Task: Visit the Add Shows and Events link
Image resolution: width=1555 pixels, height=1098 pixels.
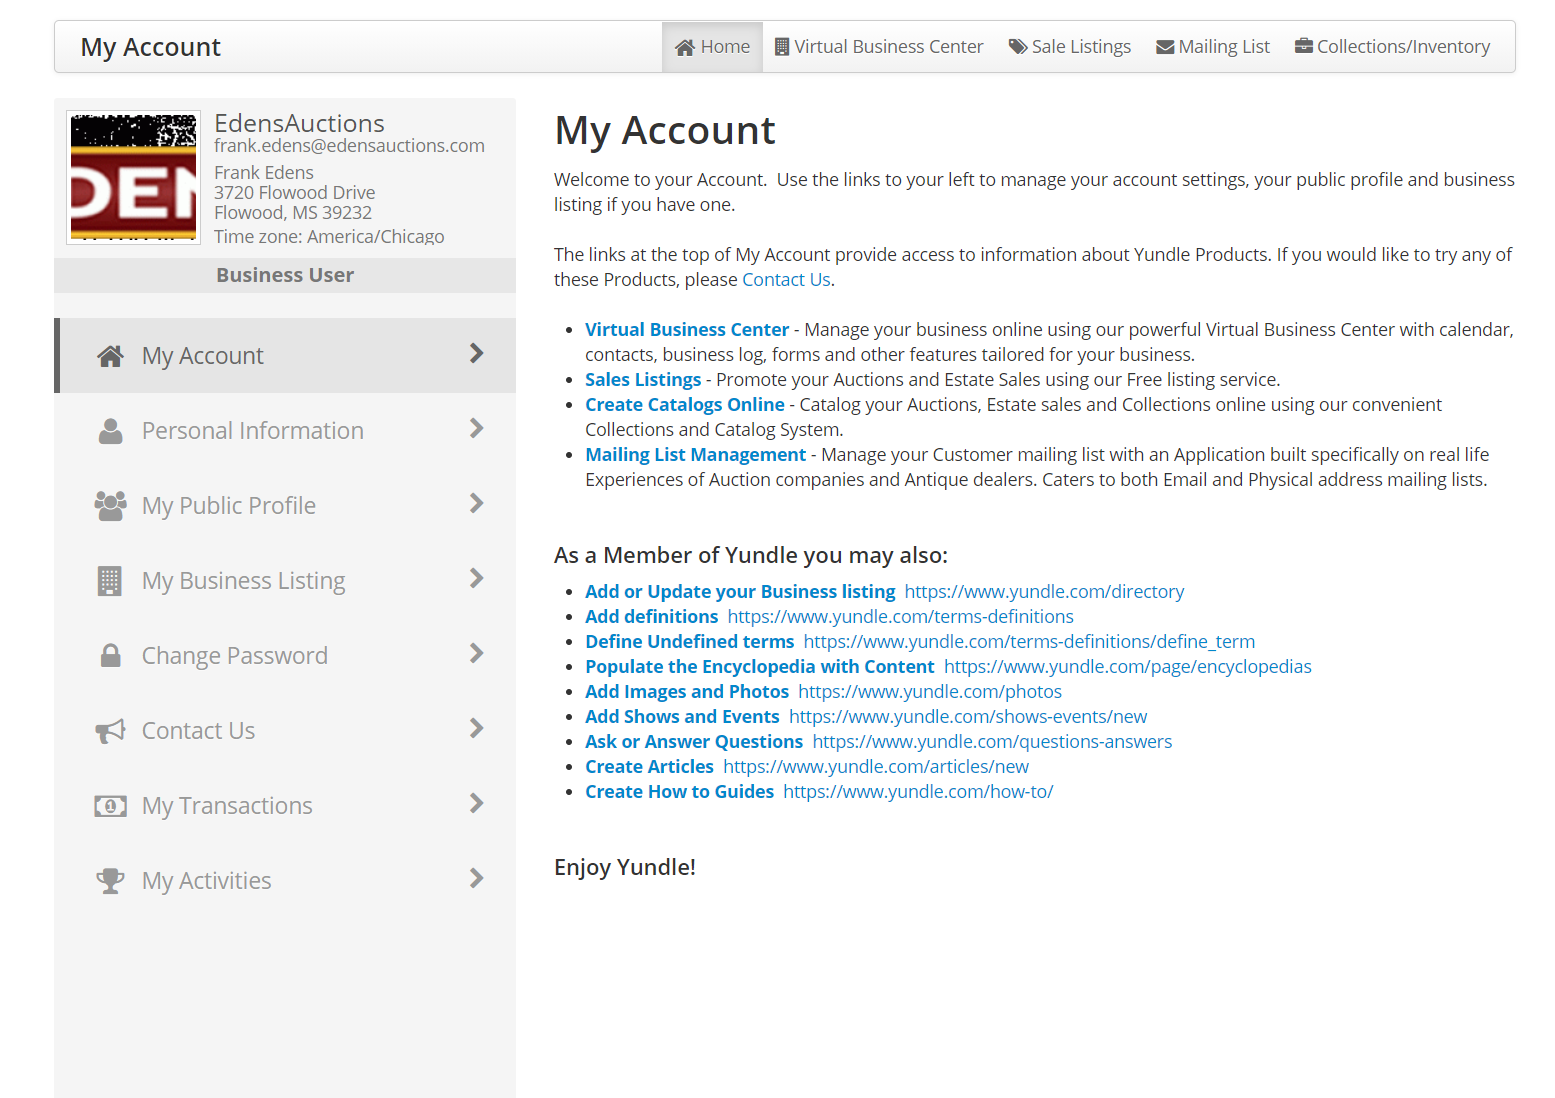Action: 682,717
